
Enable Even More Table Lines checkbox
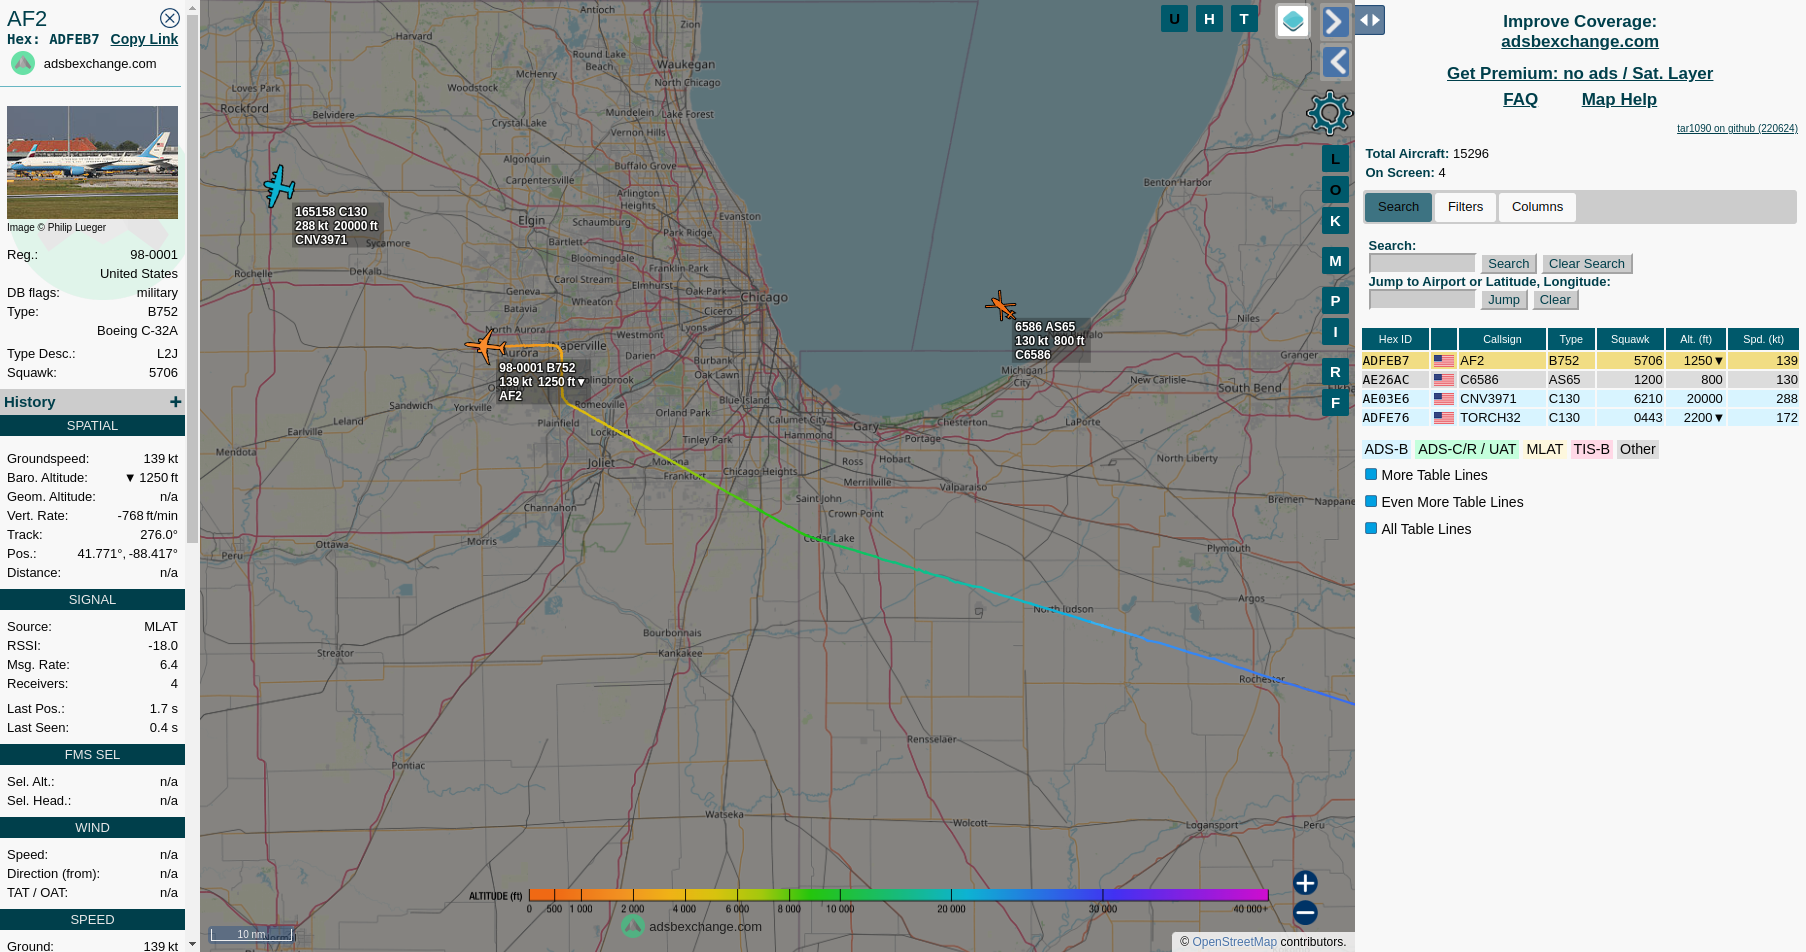1371,501
